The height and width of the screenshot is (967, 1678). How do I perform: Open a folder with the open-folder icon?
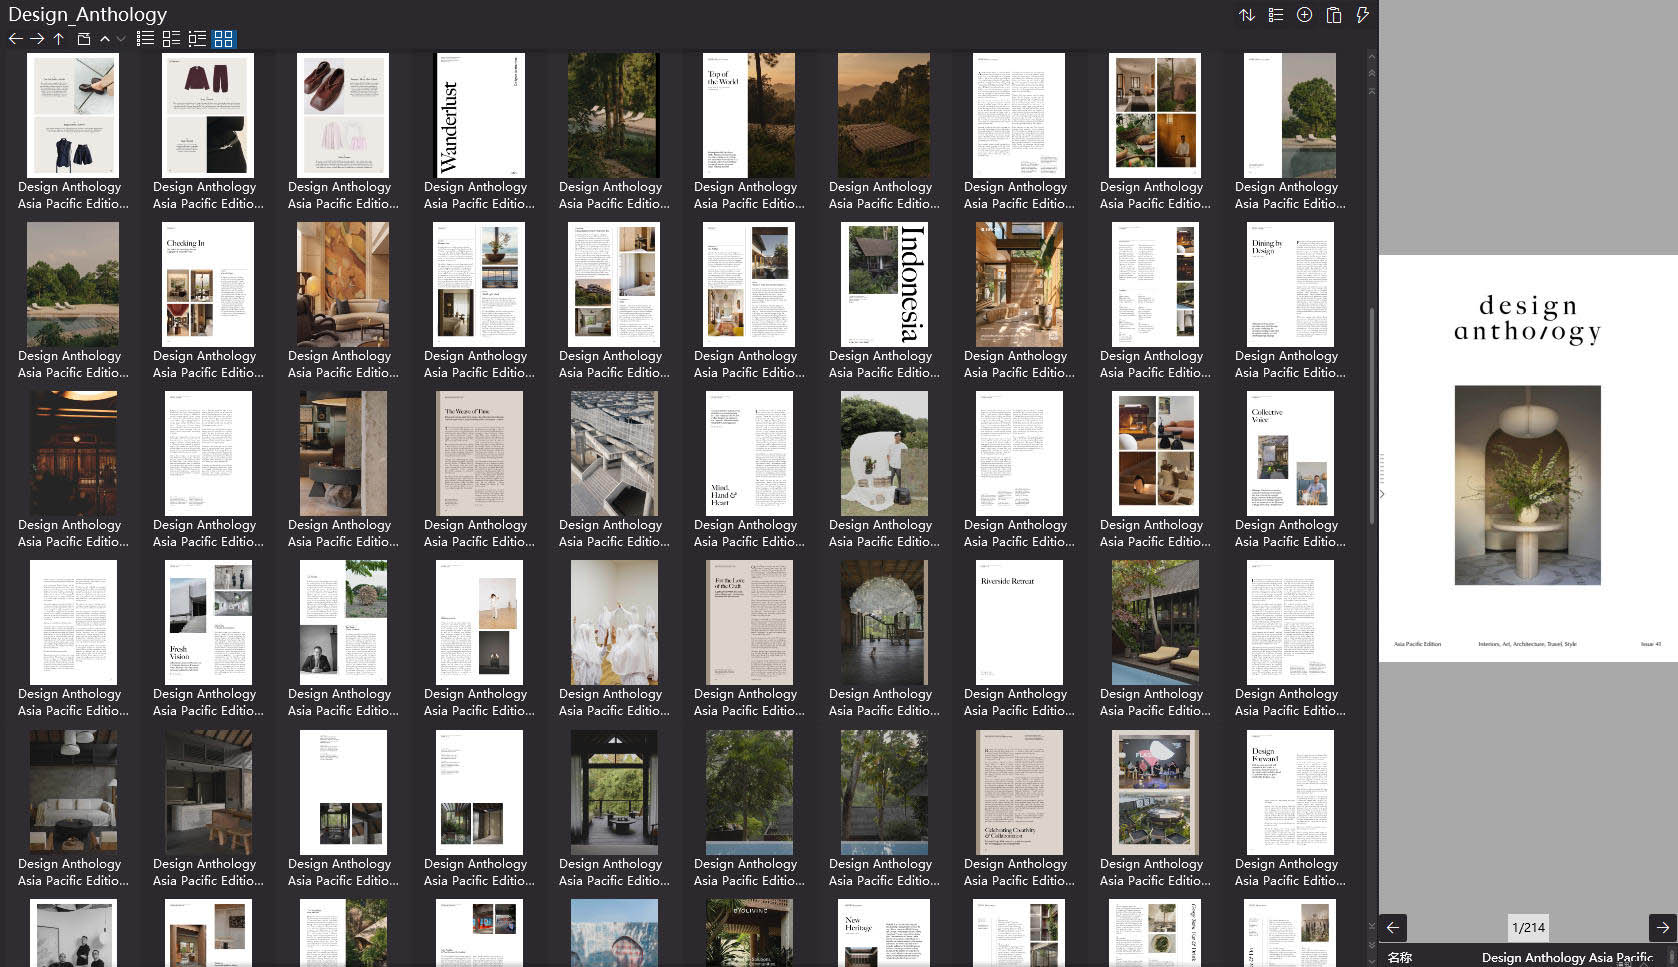pyautogui.click(x=83, y=38)
